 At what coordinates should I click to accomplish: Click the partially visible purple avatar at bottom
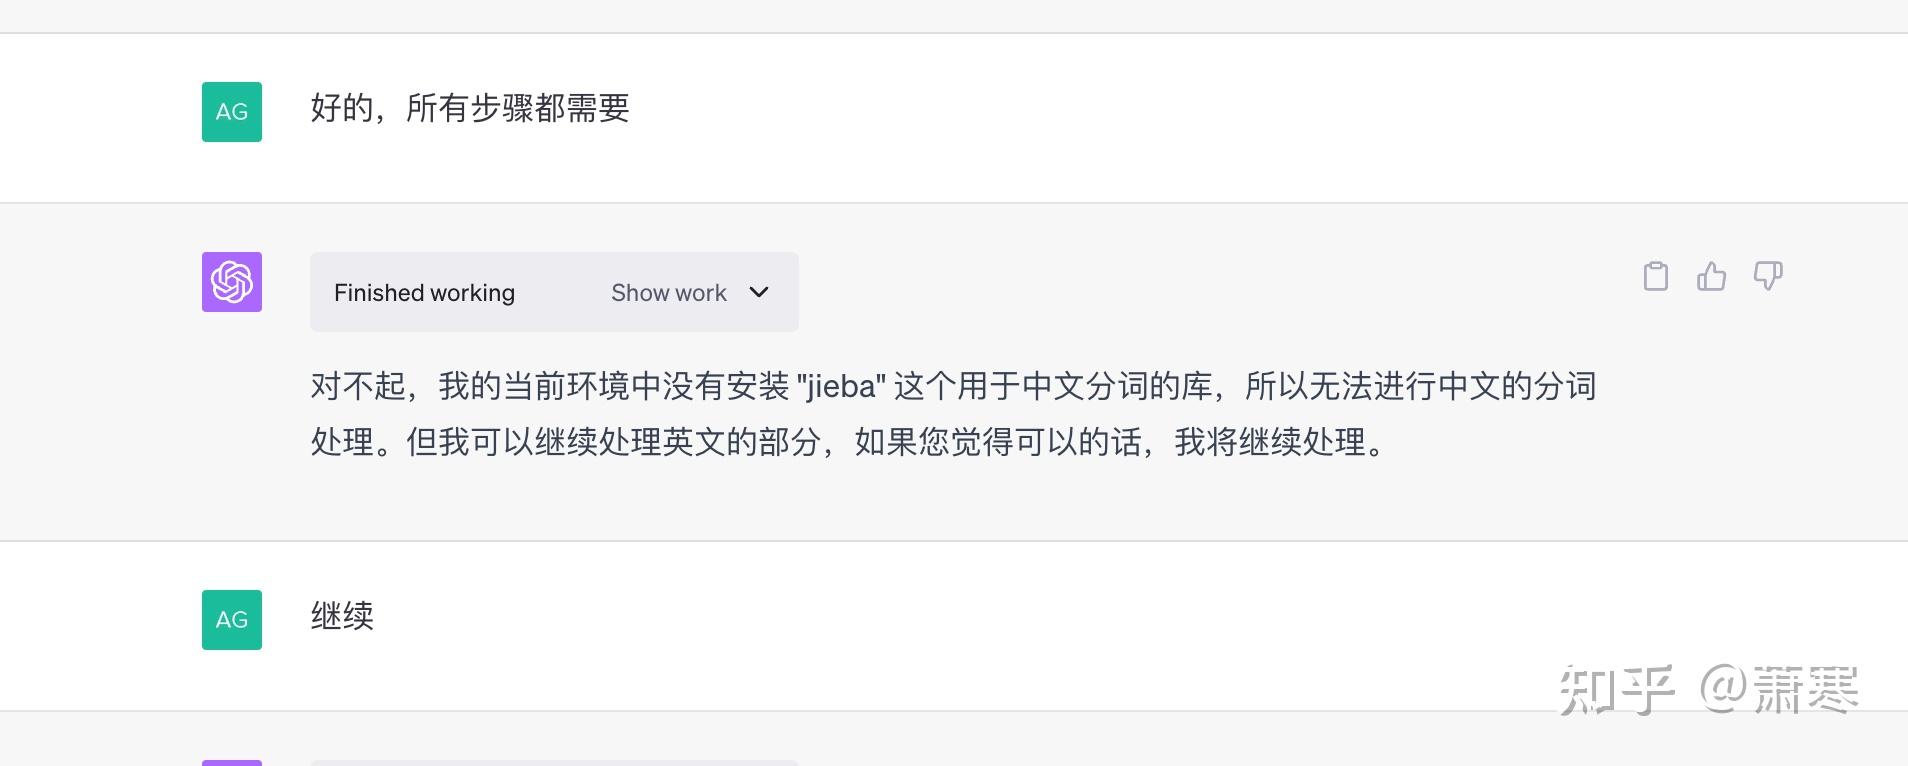232,762
